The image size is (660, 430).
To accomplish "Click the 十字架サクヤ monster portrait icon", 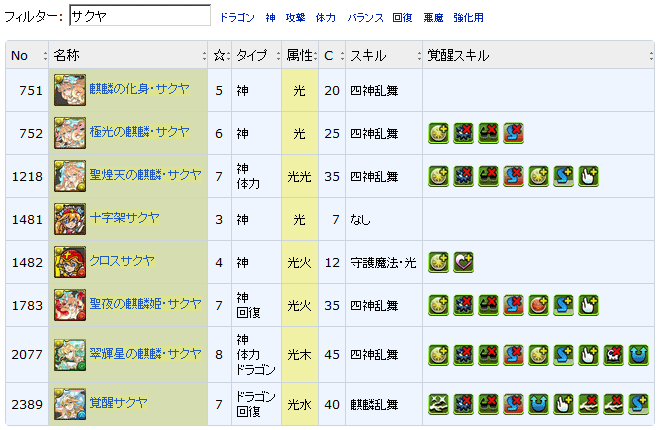I will [70, 219].
